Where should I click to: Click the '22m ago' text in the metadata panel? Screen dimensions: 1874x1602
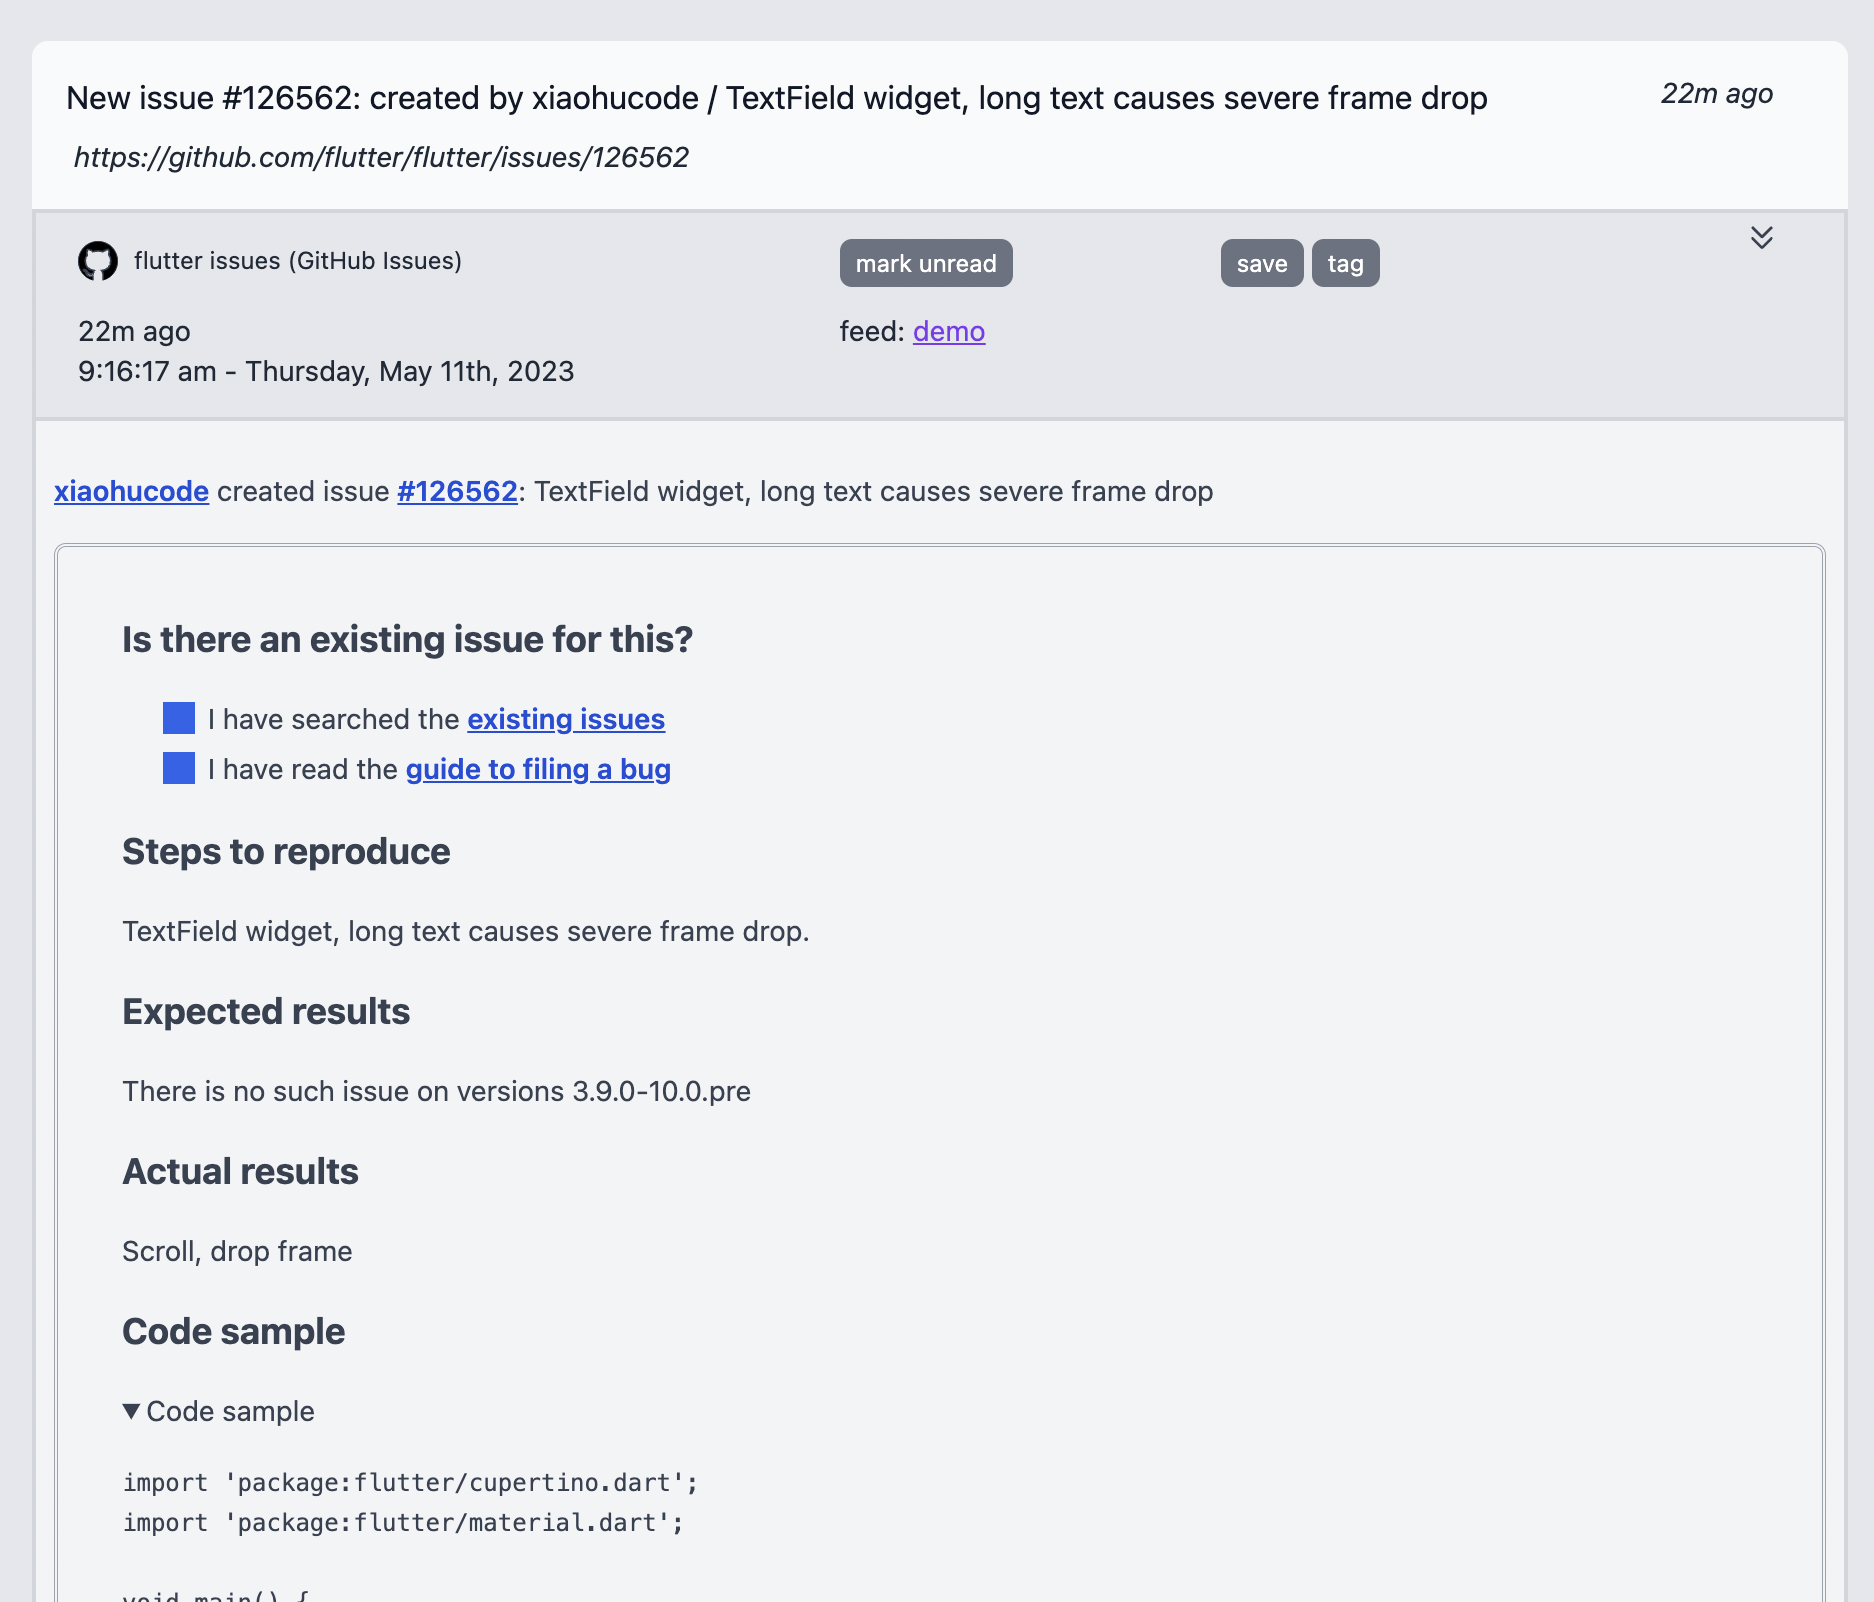click(134, 331)
